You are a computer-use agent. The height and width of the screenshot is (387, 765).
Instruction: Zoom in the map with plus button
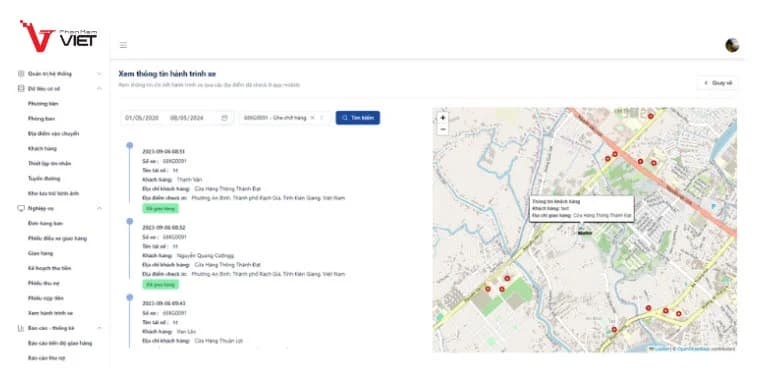(x=443, y=118)
